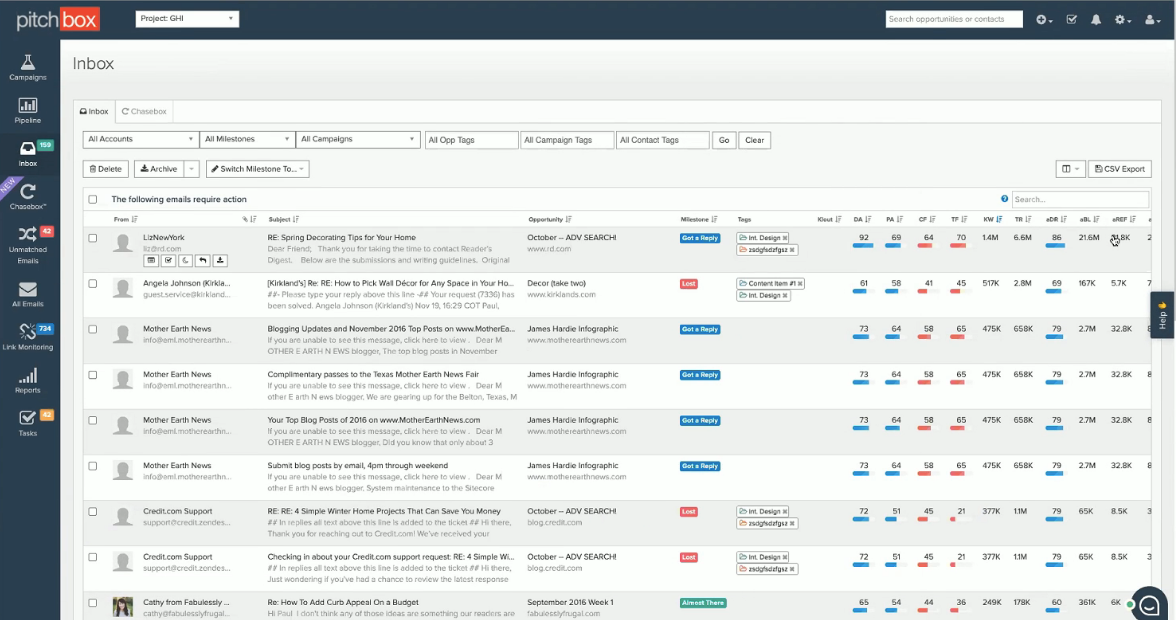Open the notifications bell
The image size is (1176, 620).
point(1095,19)
